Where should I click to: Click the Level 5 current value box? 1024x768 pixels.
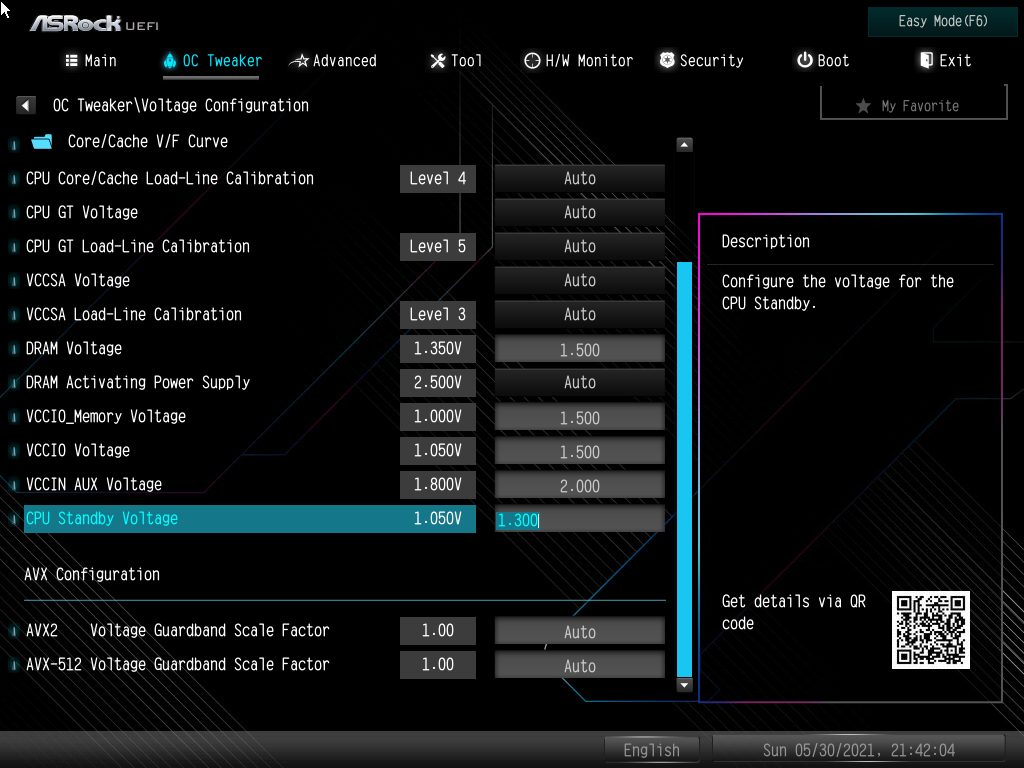point(438,246)
